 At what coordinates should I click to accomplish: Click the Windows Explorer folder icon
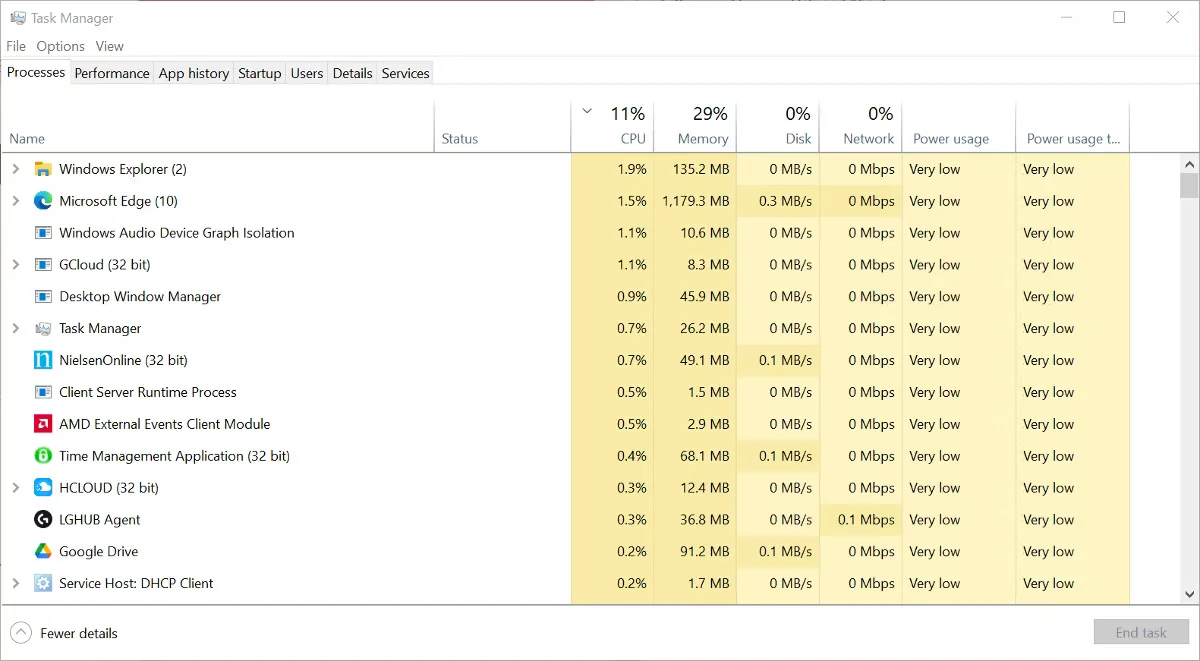coord(43,168)
